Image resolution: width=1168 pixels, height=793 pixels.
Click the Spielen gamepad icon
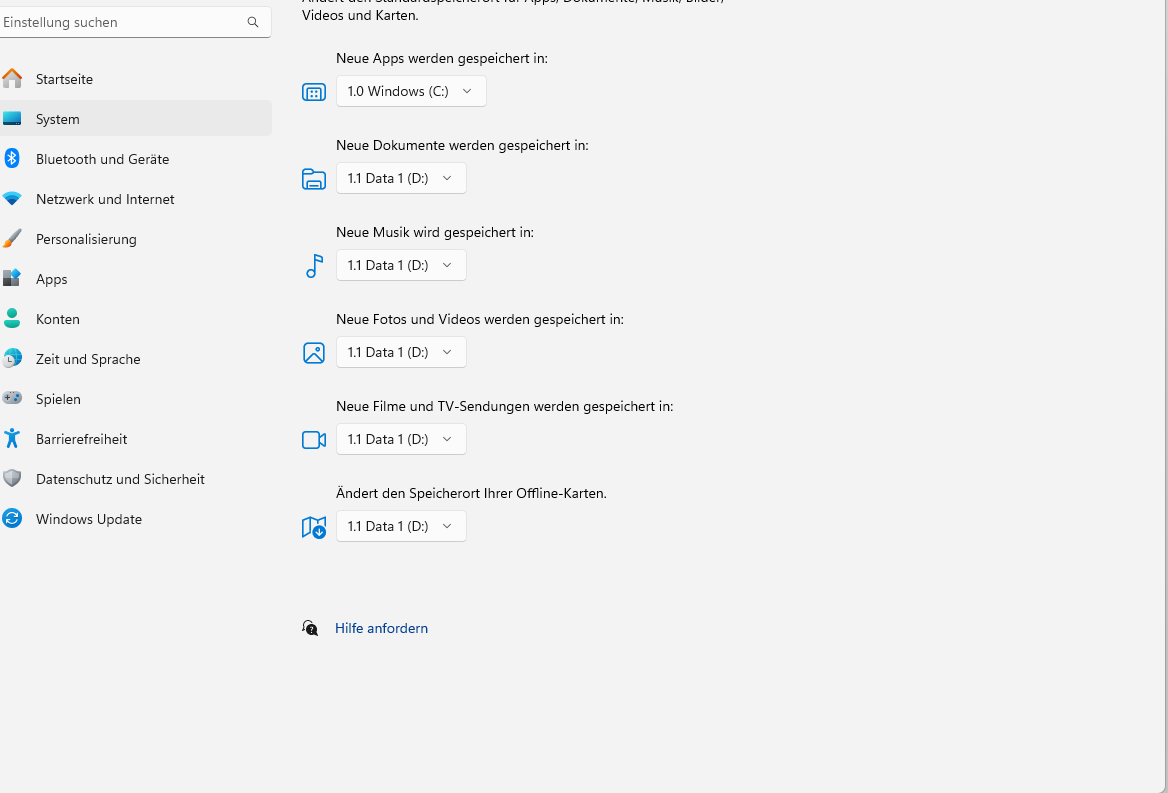point(12,398)
